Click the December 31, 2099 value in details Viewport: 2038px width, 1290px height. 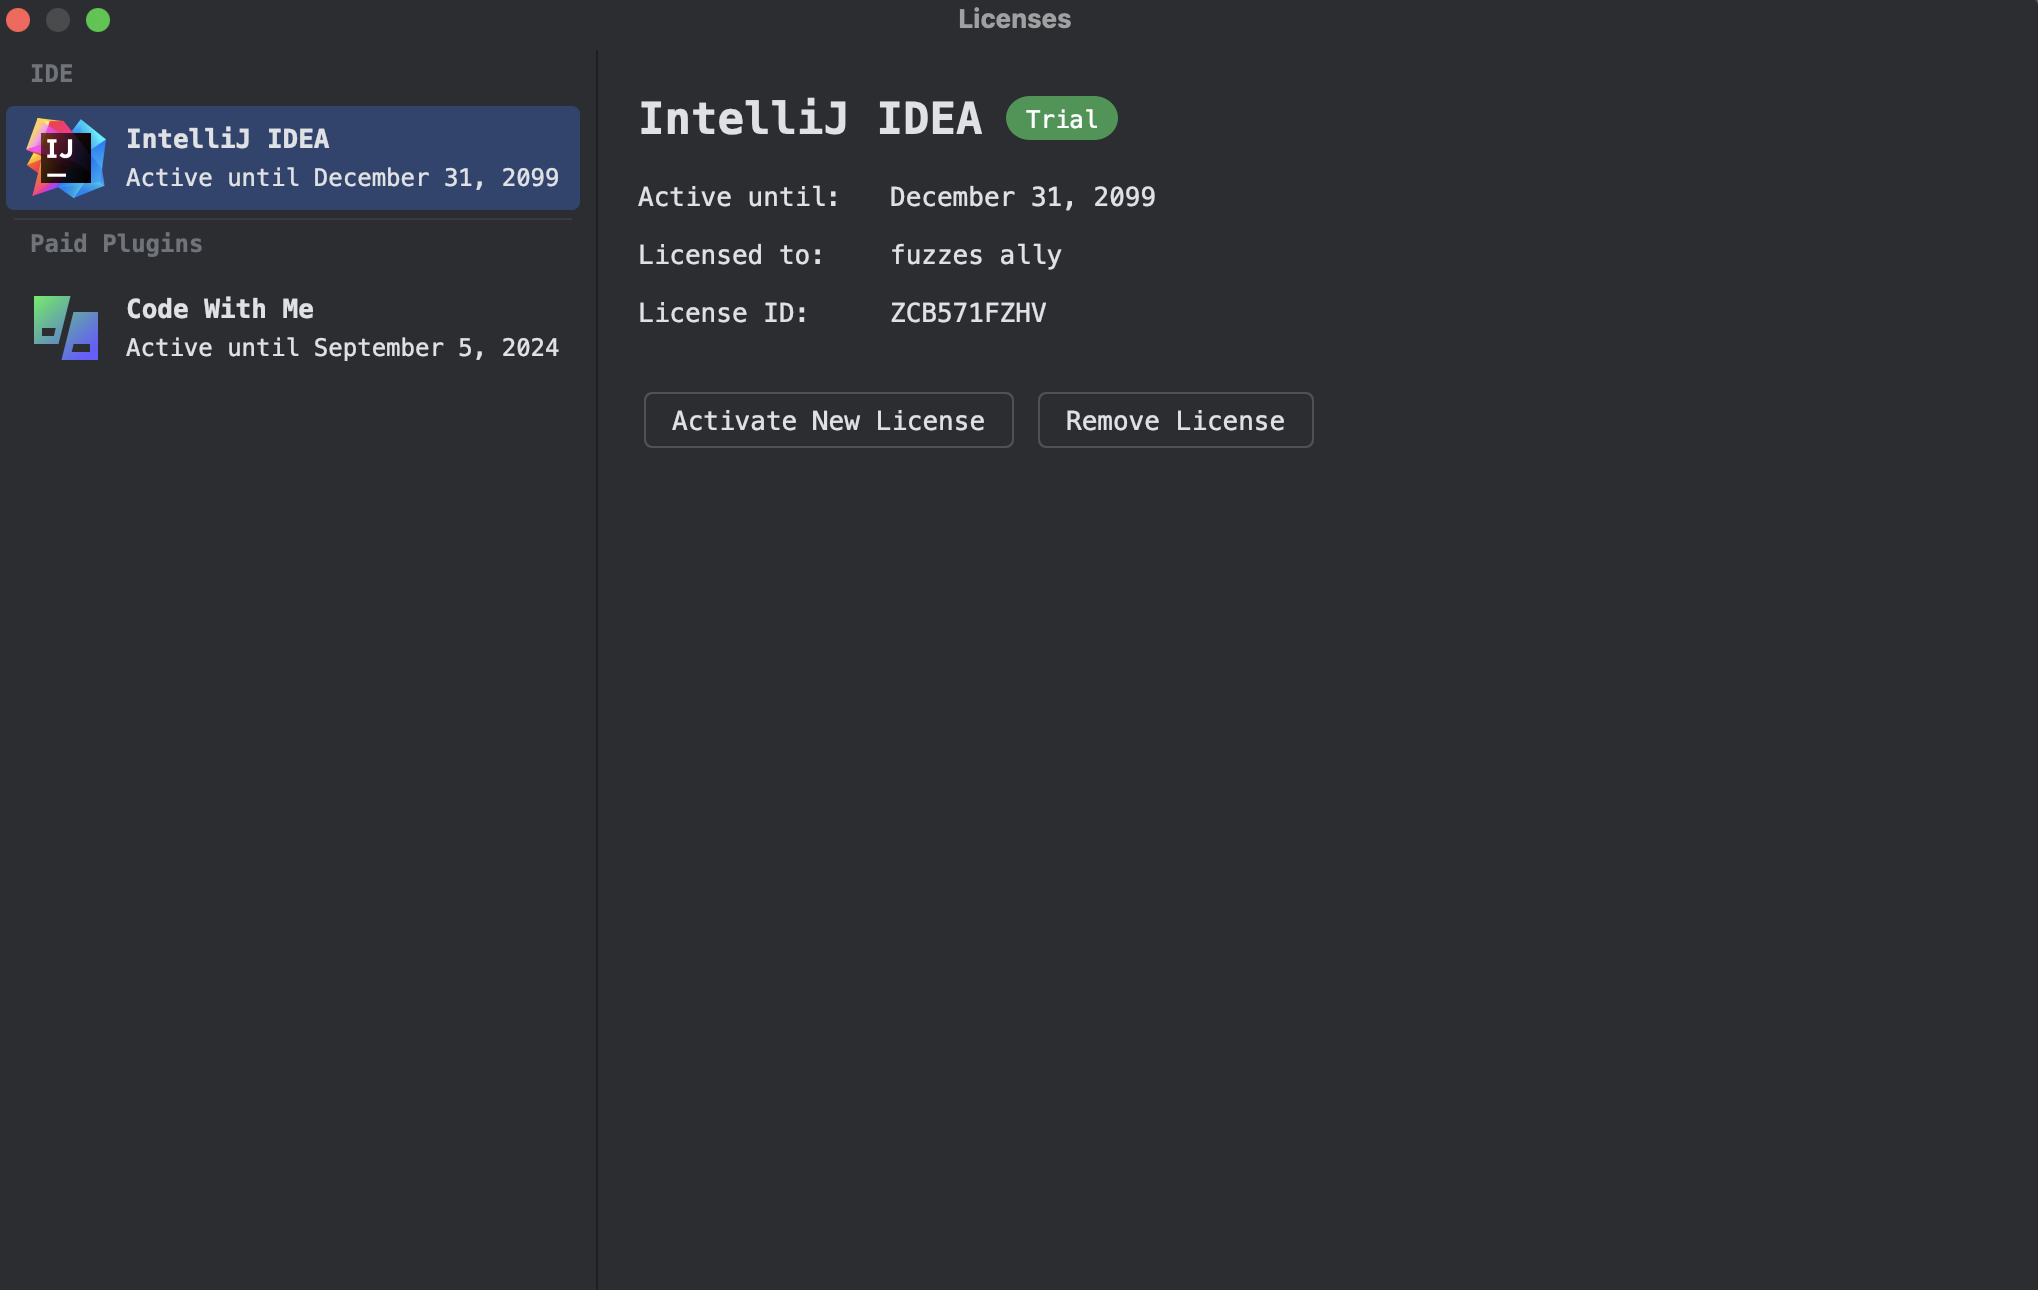click(1023, 197)
